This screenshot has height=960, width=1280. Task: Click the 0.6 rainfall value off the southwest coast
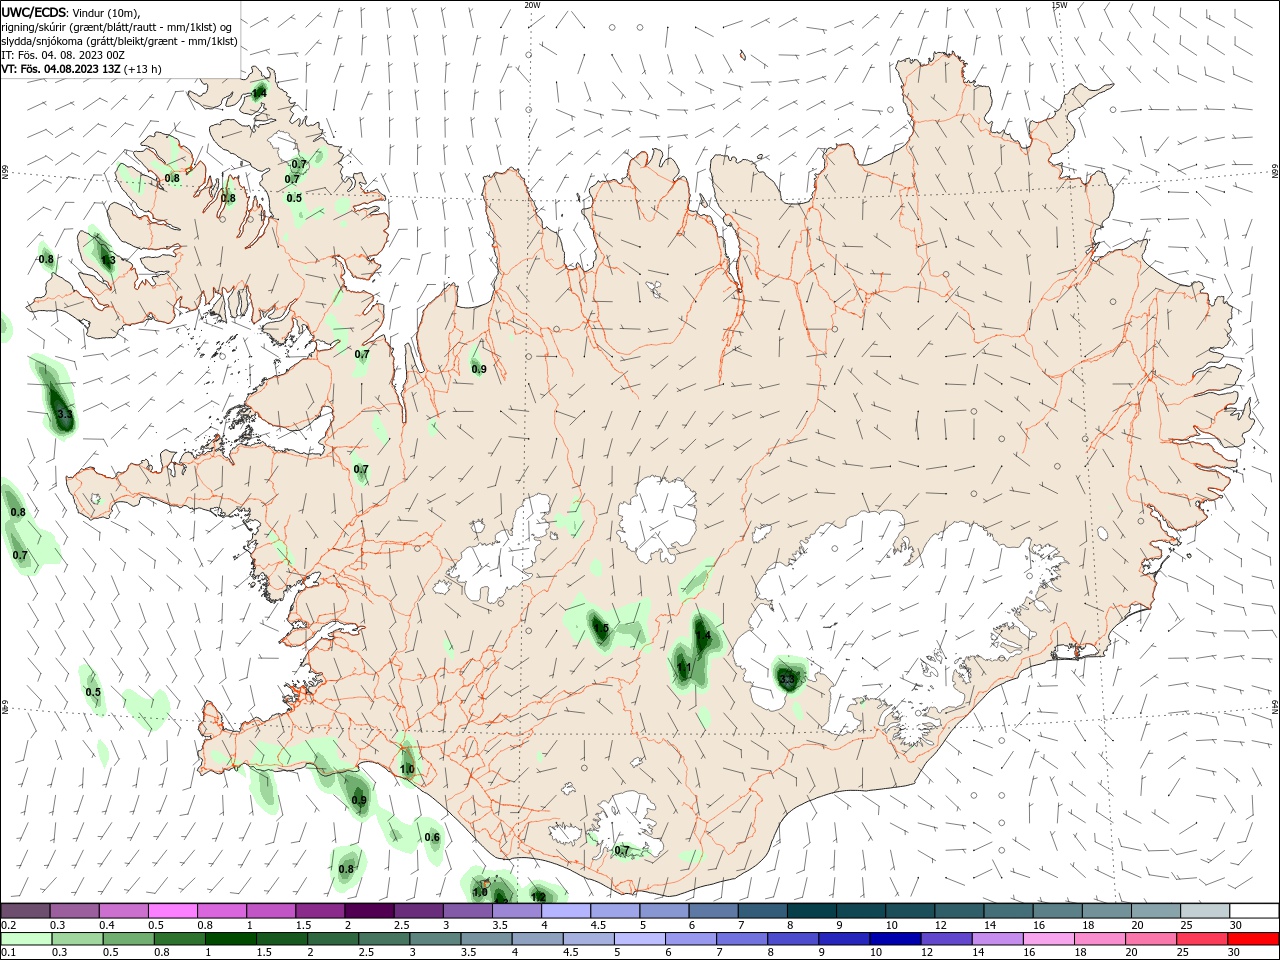432,838
